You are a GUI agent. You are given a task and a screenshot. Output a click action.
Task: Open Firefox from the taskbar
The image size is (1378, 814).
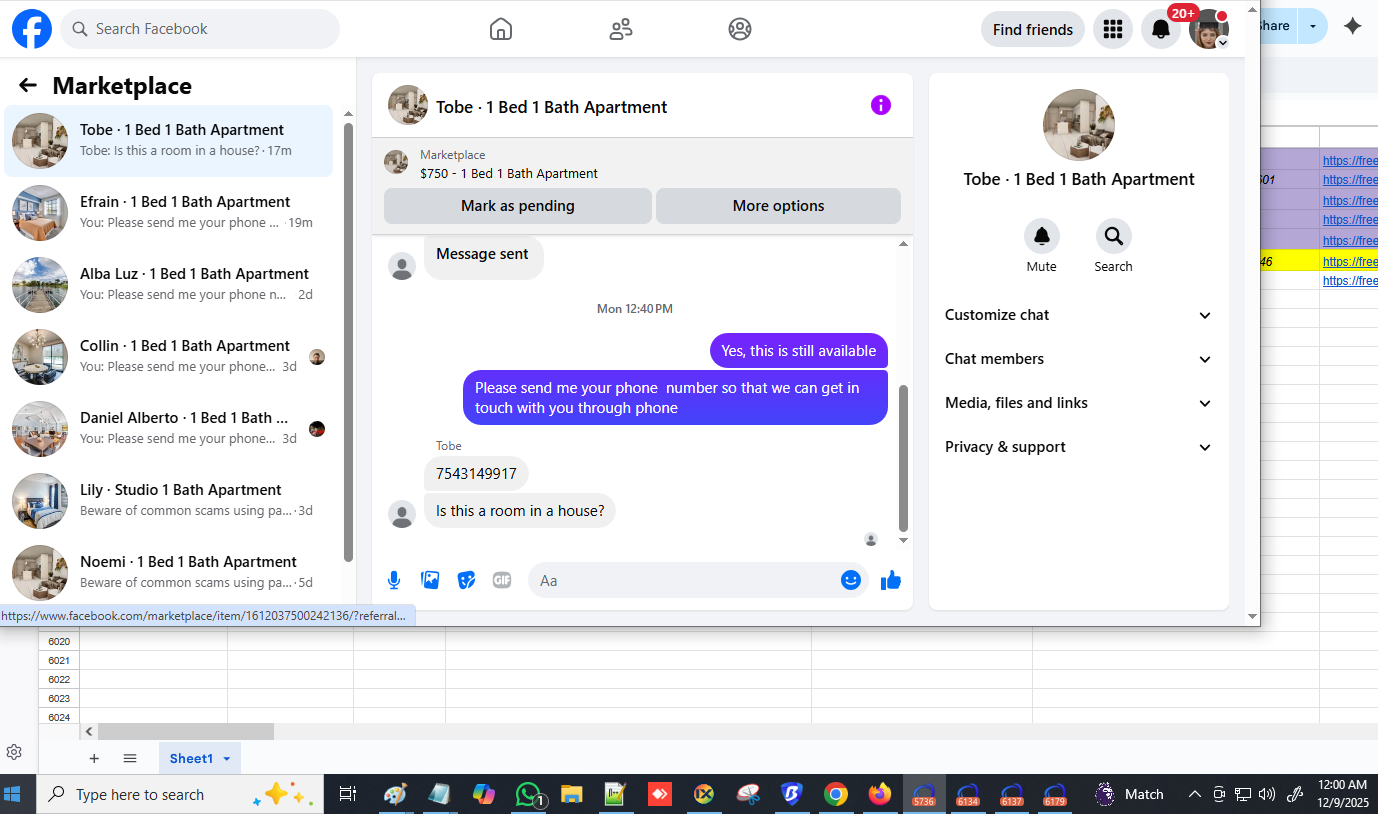pos(879,794)
